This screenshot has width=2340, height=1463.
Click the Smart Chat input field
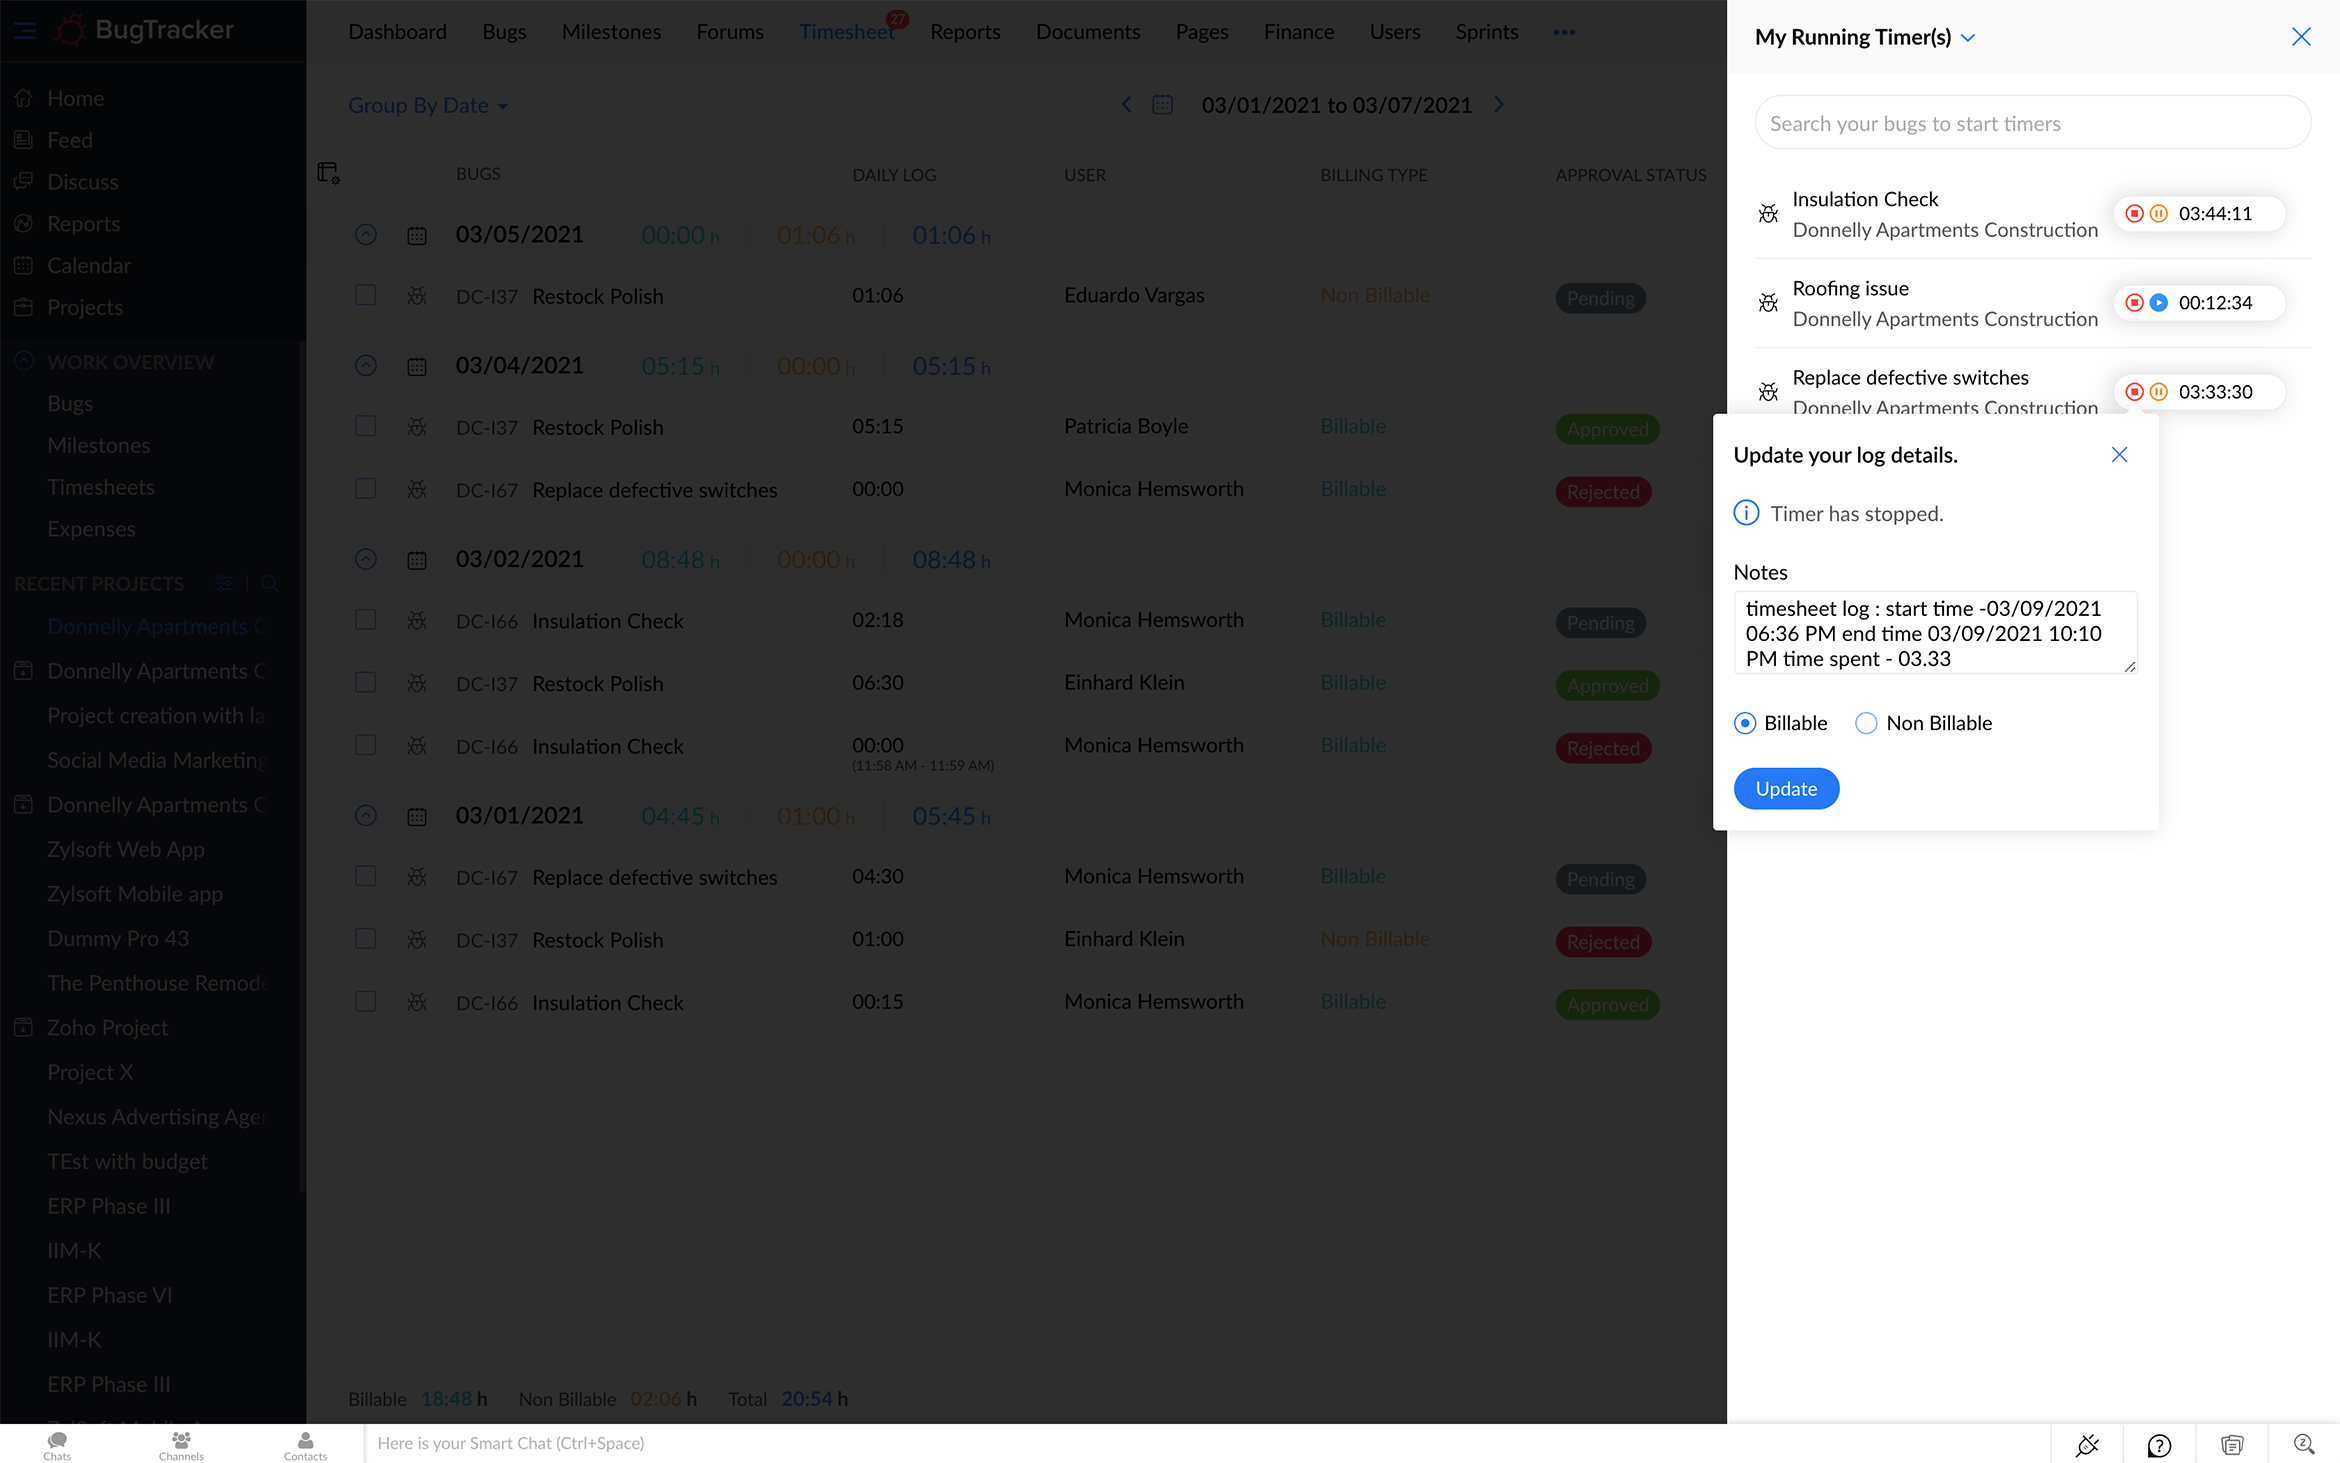(x=1205, y=1443)
